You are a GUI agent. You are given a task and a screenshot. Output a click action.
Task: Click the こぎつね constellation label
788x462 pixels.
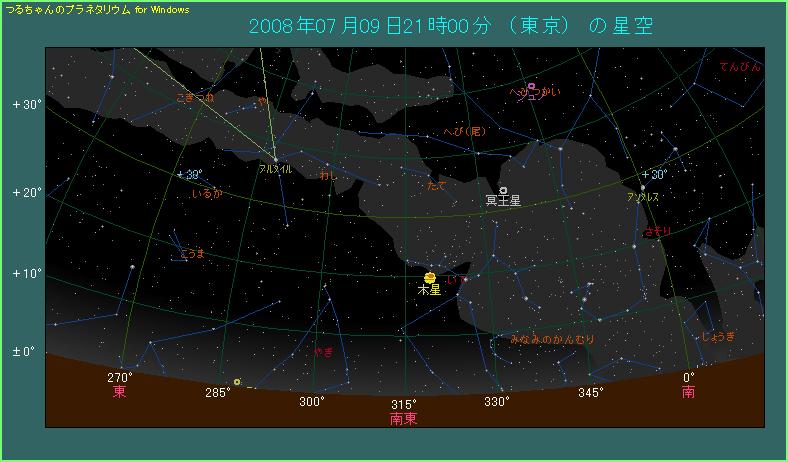[x=194, y=98]
